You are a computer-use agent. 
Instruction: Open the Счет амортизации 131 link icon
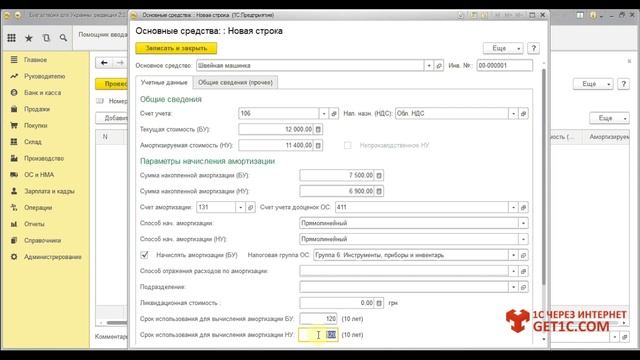[x=251, y=207]
